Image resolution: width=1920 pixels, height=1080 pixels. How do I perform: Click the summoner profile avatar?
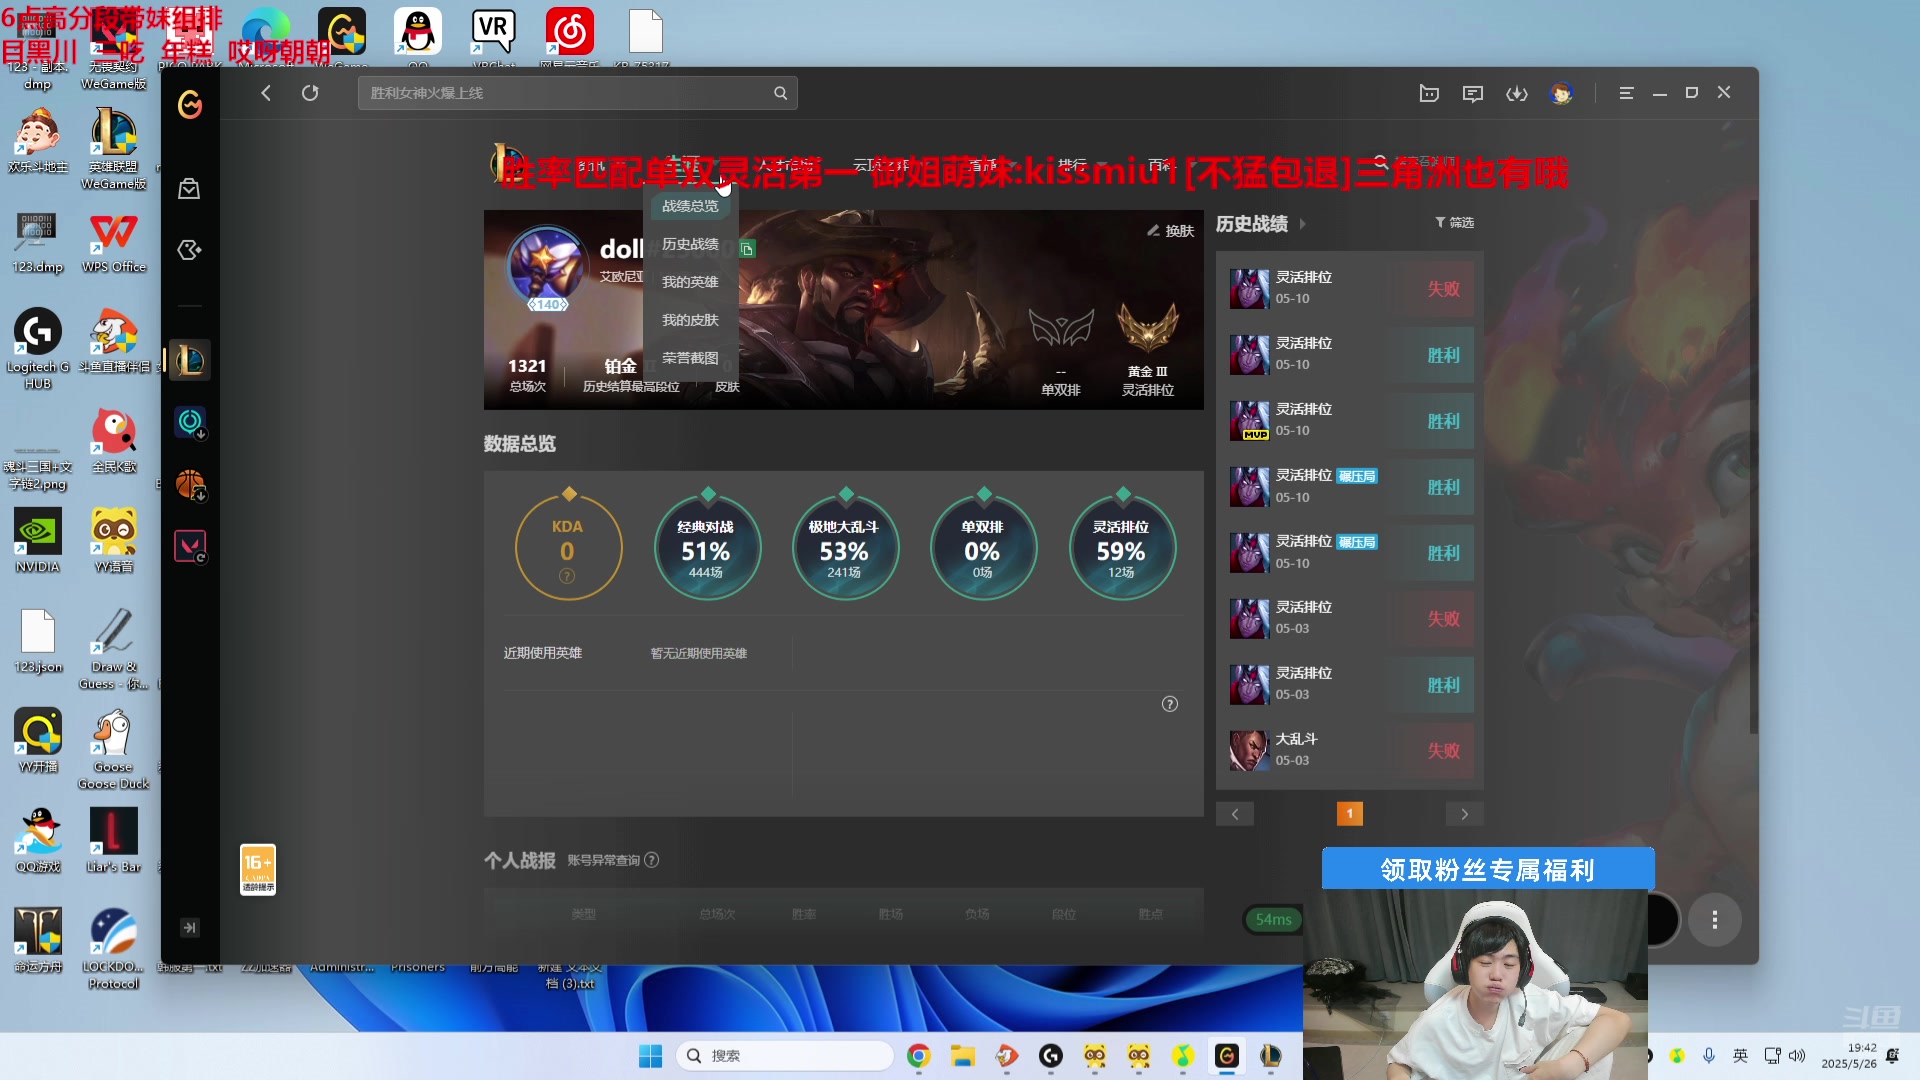pos(547,267)
